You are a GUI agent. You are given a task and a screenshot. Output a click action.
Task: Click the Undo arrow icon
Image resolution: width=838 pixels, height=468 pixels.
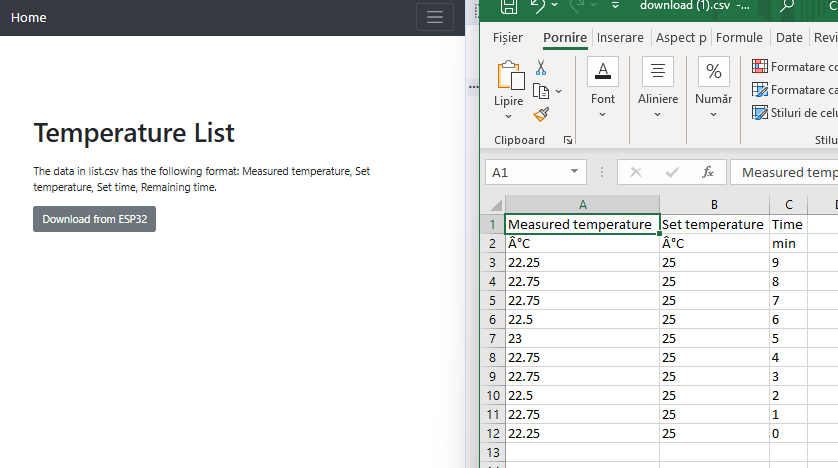(538, 7)
